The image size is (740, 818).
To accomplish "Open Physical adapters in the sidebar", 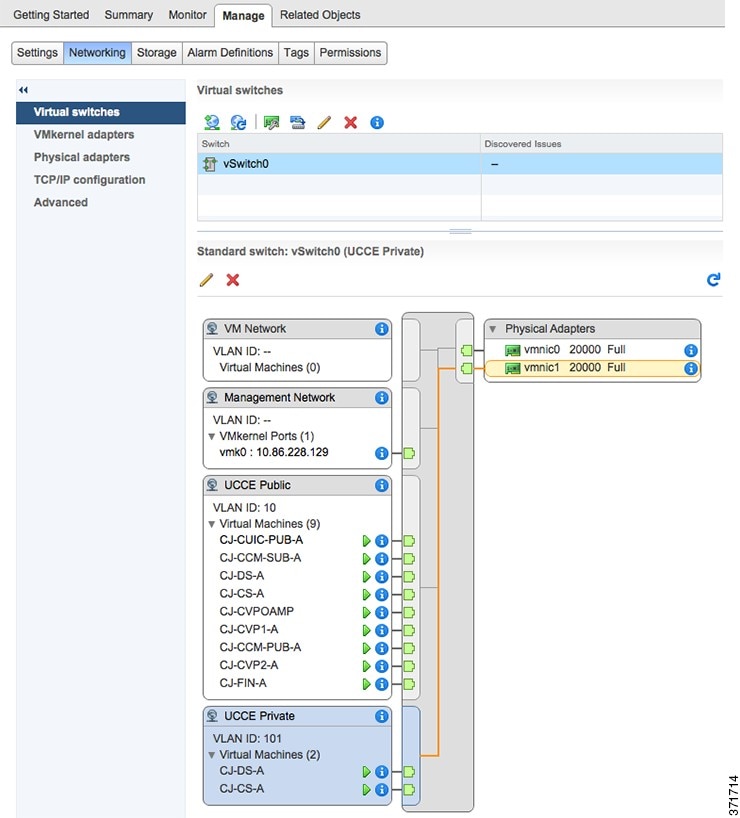I will [82, 157].
